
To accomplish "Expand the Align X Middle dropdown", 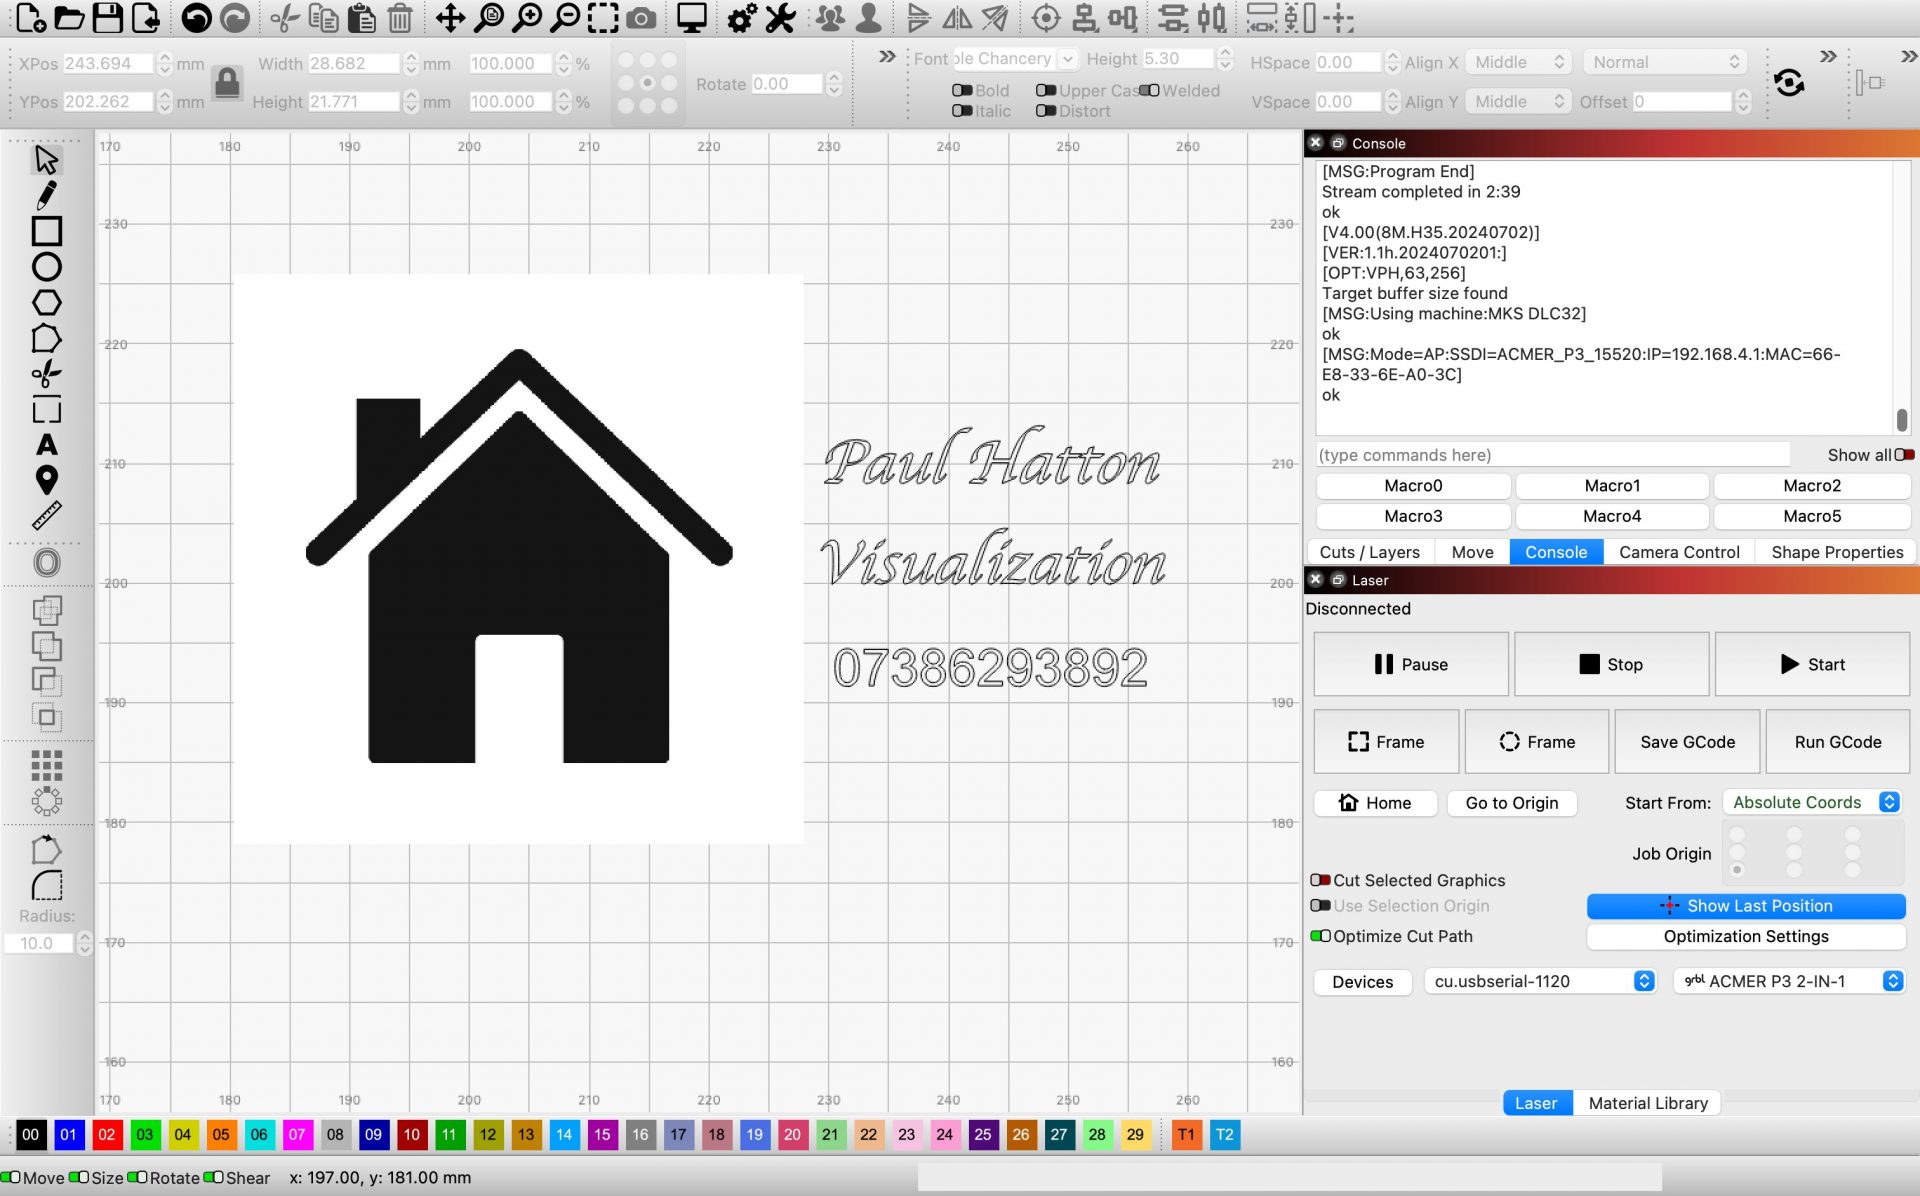I will [1518, 62].
